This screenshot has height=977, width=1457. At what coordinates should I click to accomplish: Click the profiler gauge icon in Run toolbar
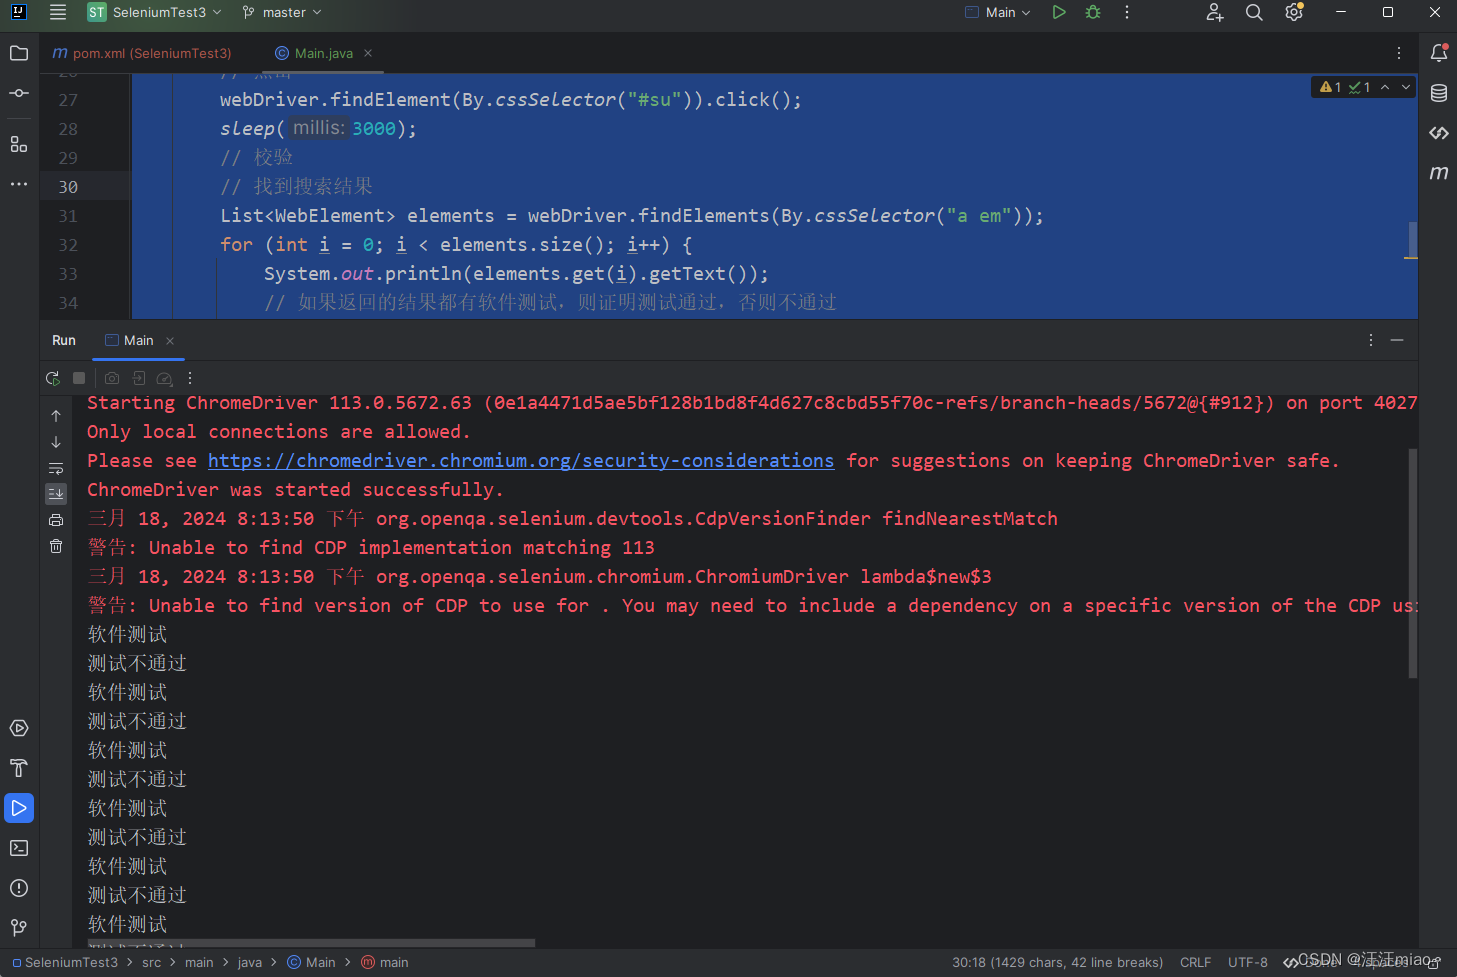[x=165, y=378]
